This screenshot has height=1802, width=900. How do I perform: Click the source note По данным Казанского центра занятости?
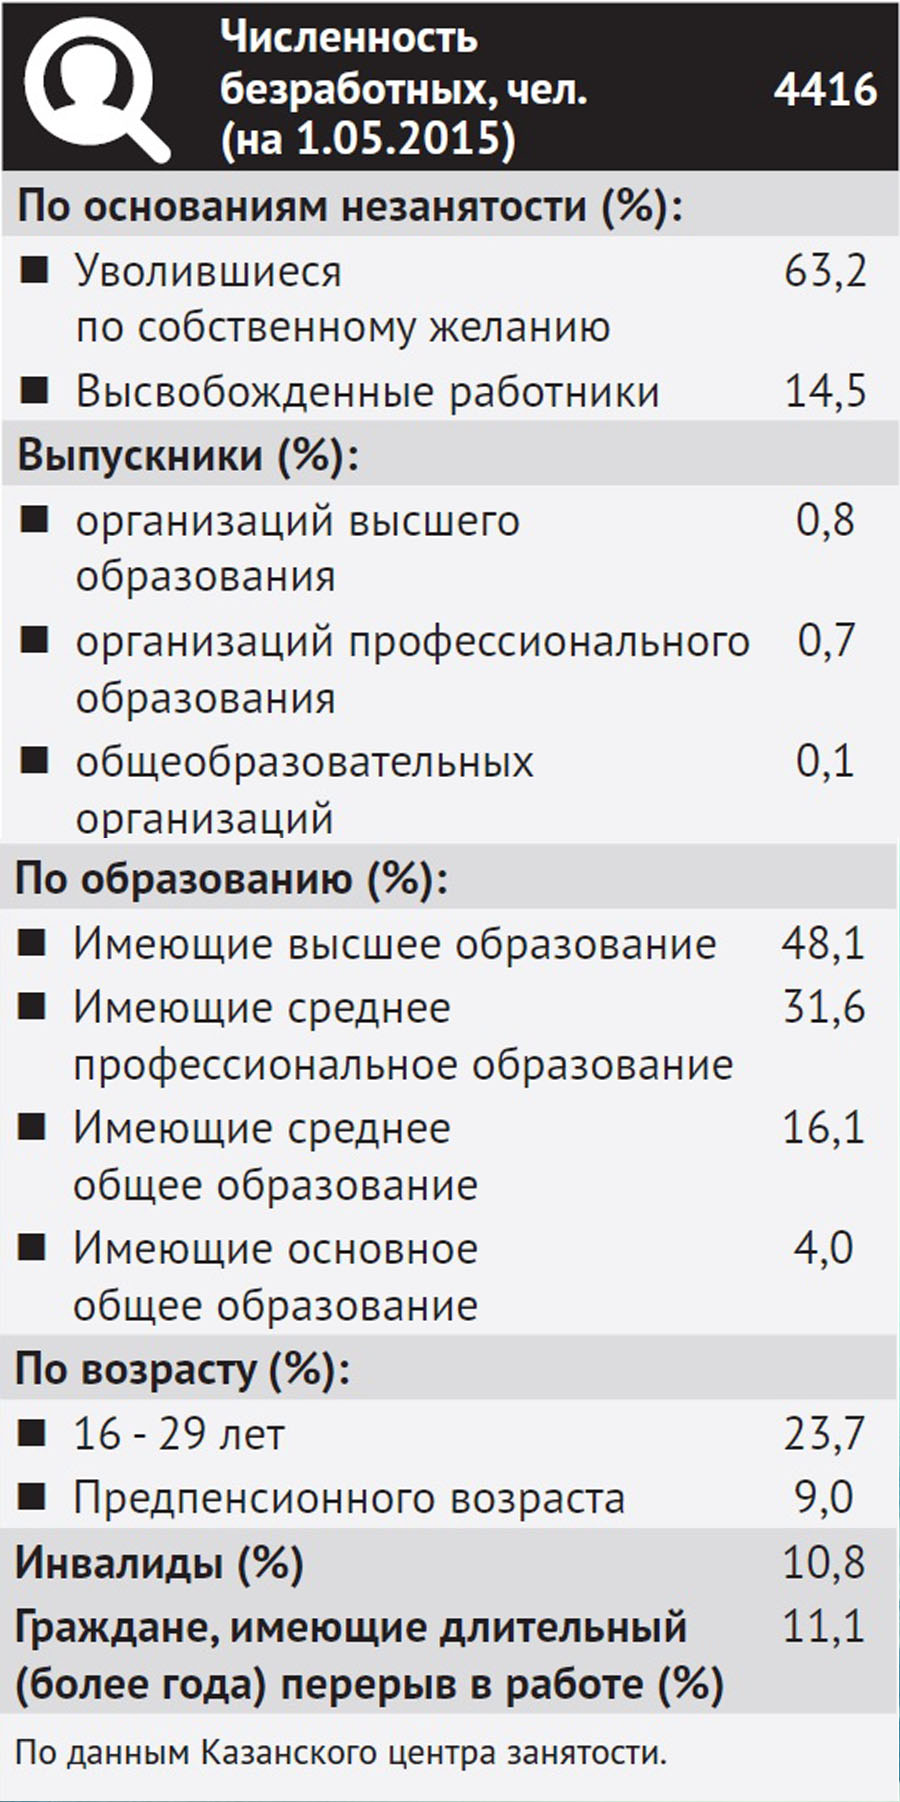(340, 1752)
